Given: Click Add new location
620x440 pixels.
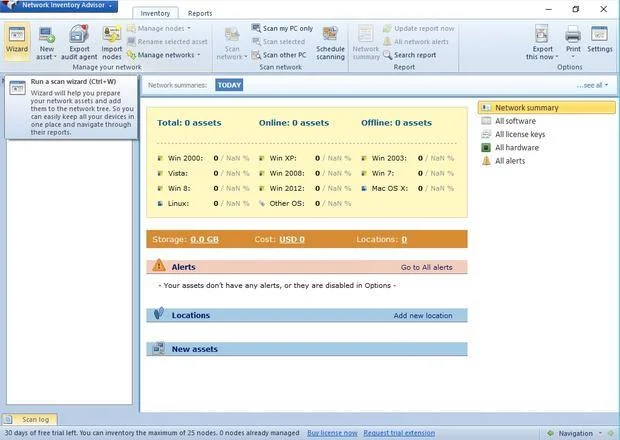Looking at the screenshot, I should pos(423,315).
